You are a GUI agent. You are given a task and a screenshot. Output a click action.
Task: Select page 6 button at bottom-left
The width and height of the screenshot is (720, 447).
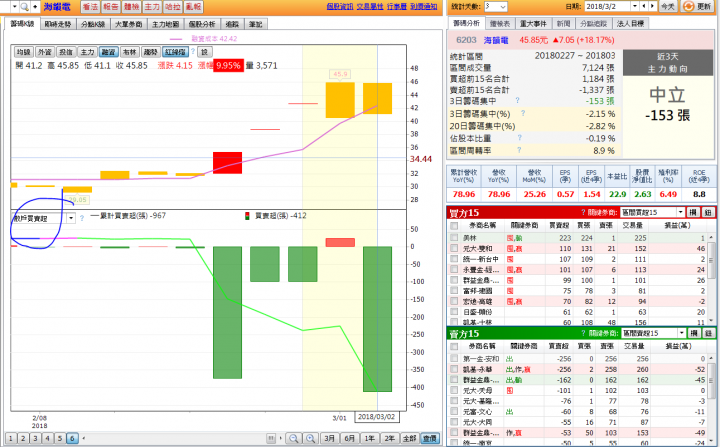click(x=72, y=438)
